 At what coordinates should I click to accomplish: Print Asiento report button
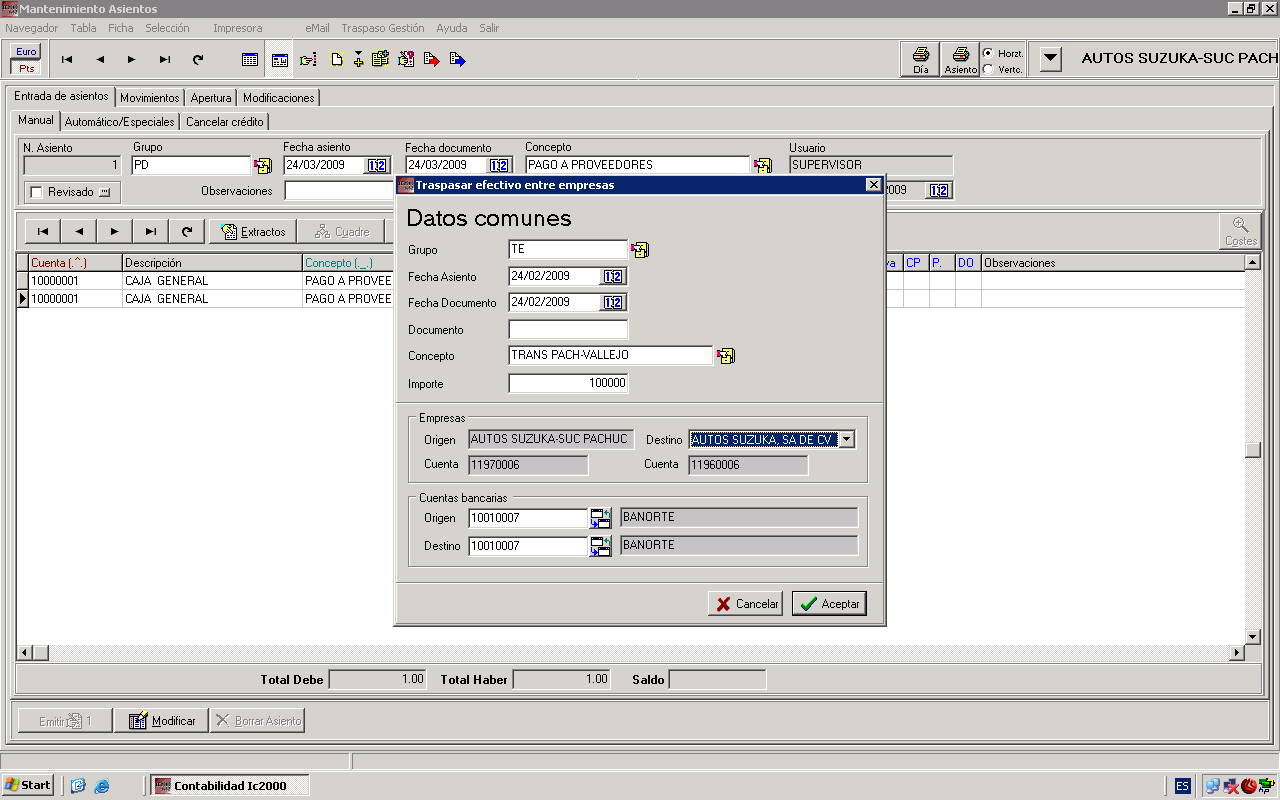[x=960, y=60]
